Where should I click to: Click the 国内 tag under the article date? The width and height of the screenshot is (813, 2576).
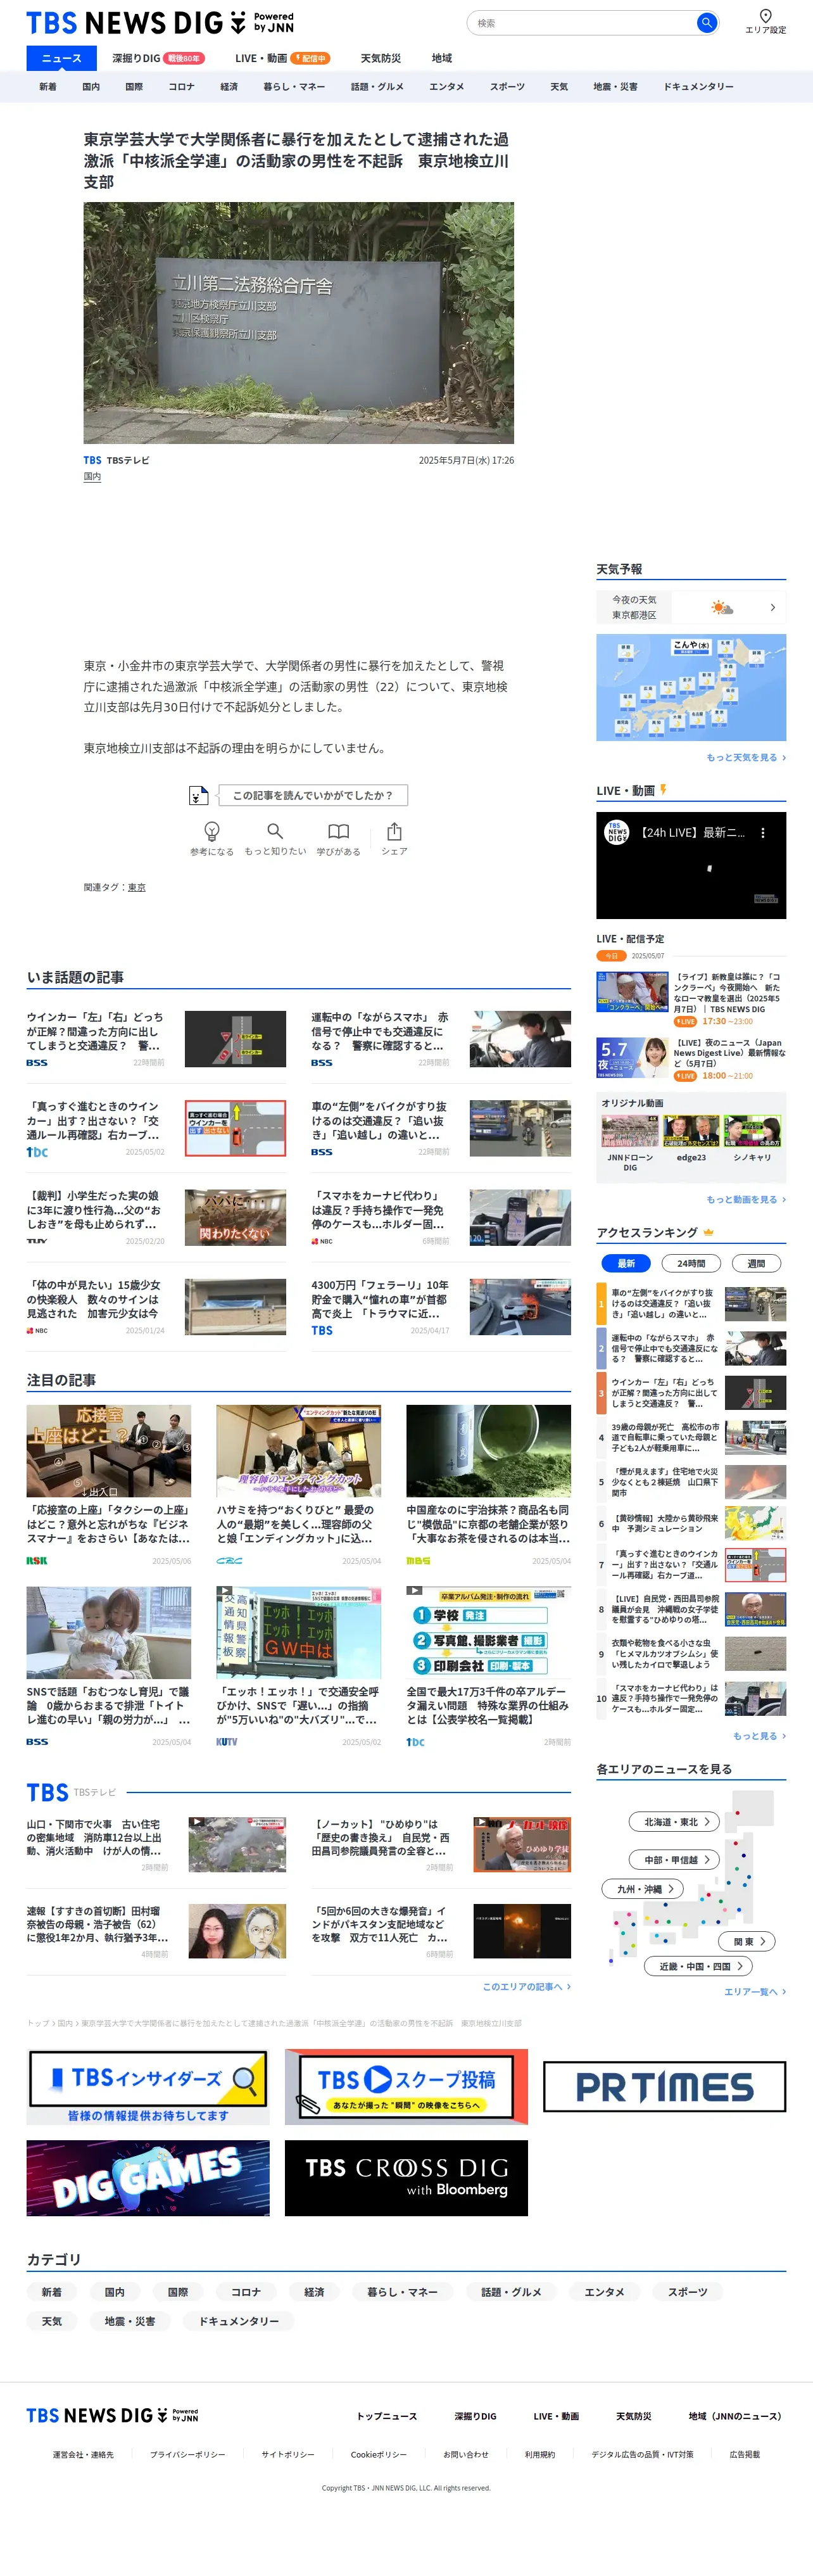pyautogui.click(x=92, y=477)
